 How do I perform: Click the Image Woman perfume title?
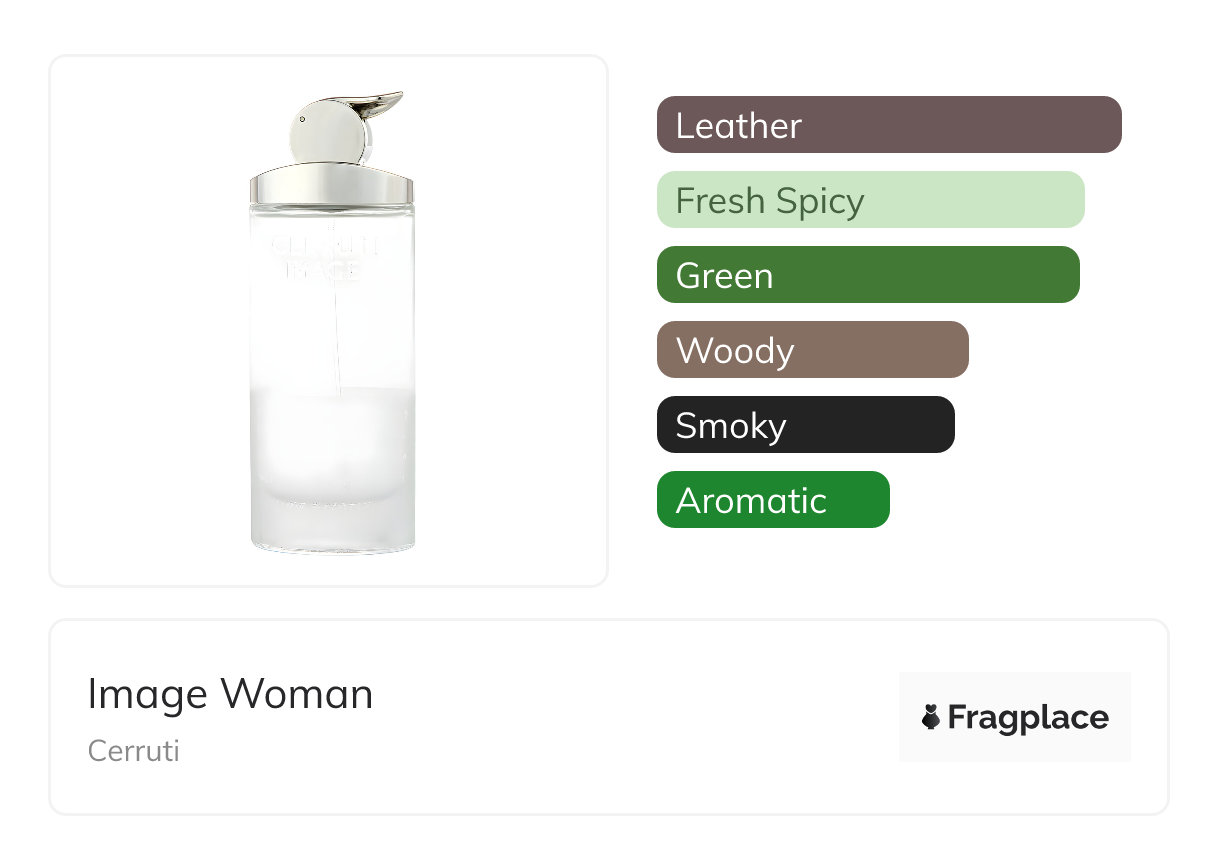click(230, 694)
